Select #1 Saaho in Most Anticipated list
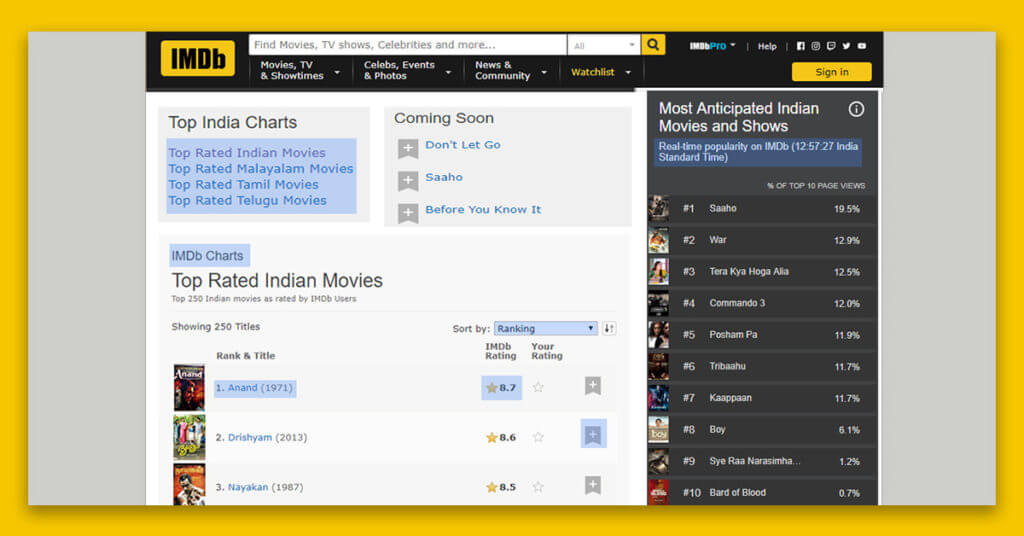The height and width of the screenshot is (536, 1024). (x=762, y=209)
